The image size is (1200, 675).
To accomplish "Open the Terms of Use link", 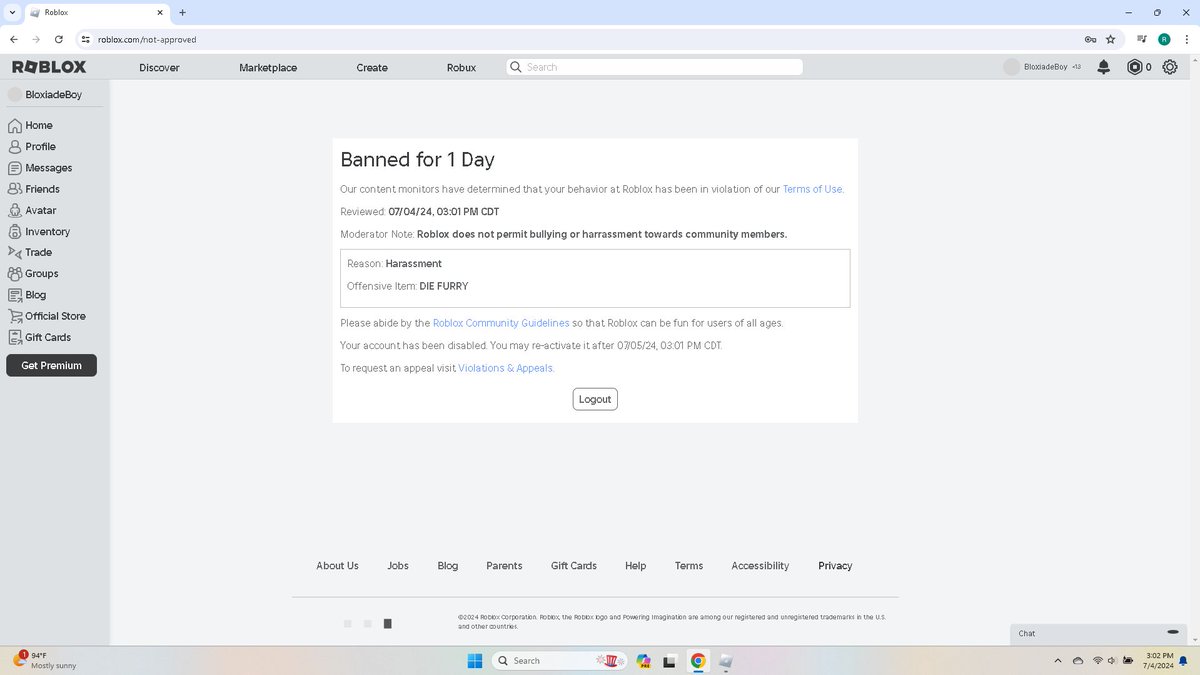I will point(812,189).
